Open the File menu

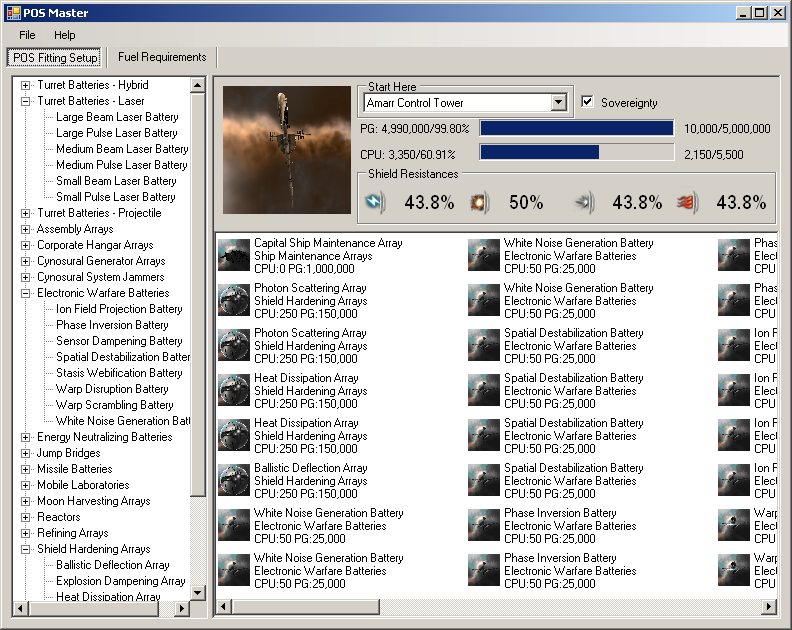click(x=27, y=35)
